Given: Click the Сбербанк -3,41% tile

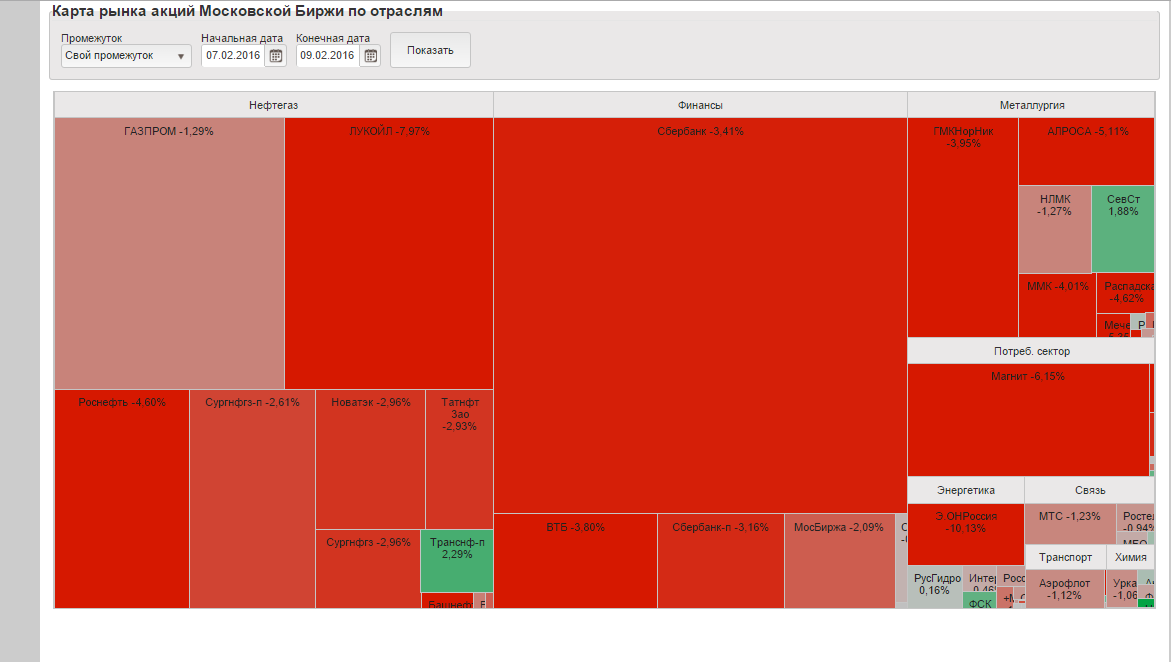Looking at the screenshot, I should (x=700, y=315).
